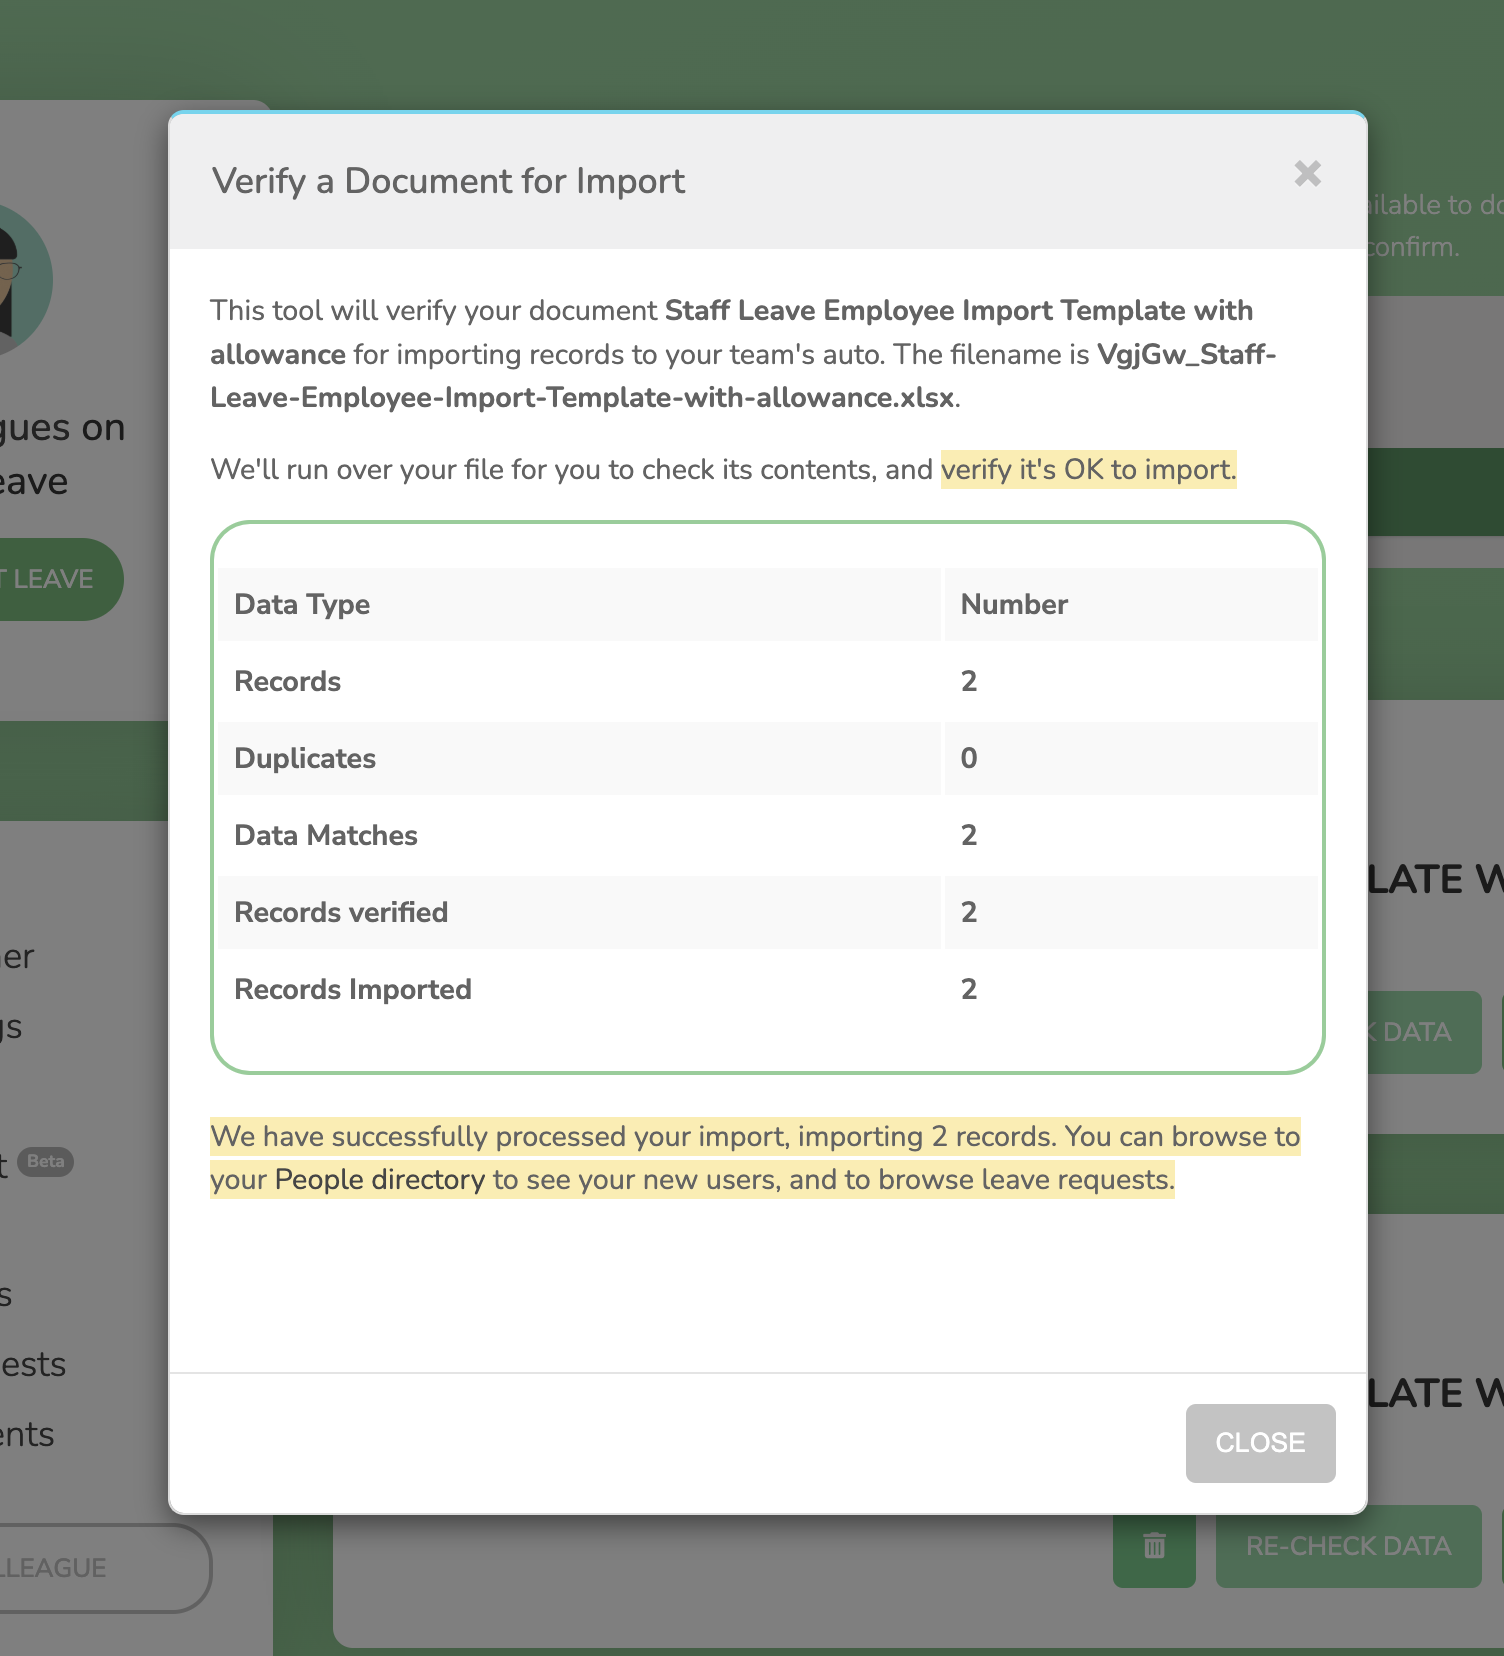Click the dialog title Verify a Document
1504x1656 pixels.
point(448,181)
